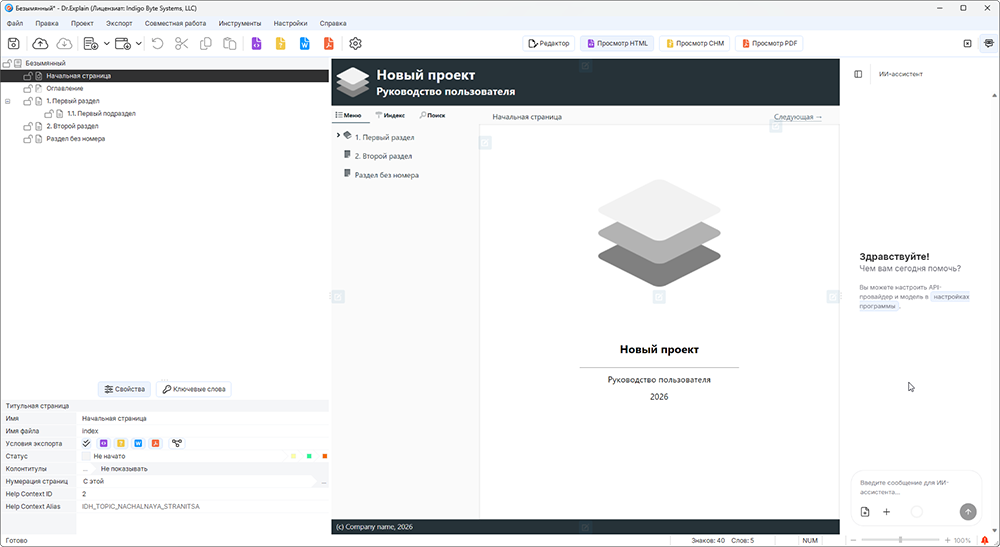Open project settings gear icon
The width and height of the screenshot is (1000, 547).
pos(355,43)
